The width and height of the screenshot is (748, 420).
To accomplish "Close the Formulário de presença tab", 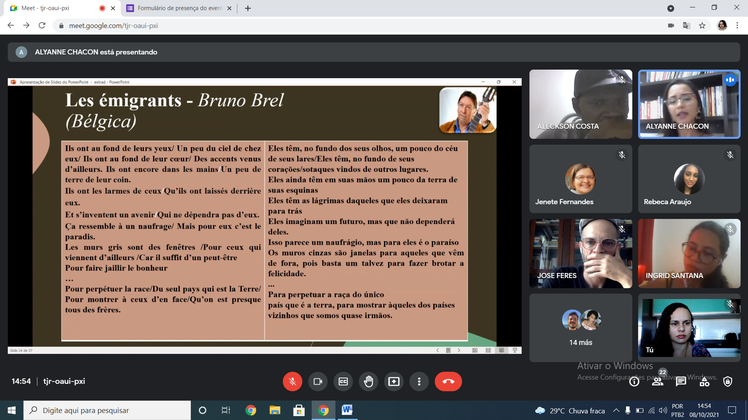I will pyautogui.click(x=229, y=8).
